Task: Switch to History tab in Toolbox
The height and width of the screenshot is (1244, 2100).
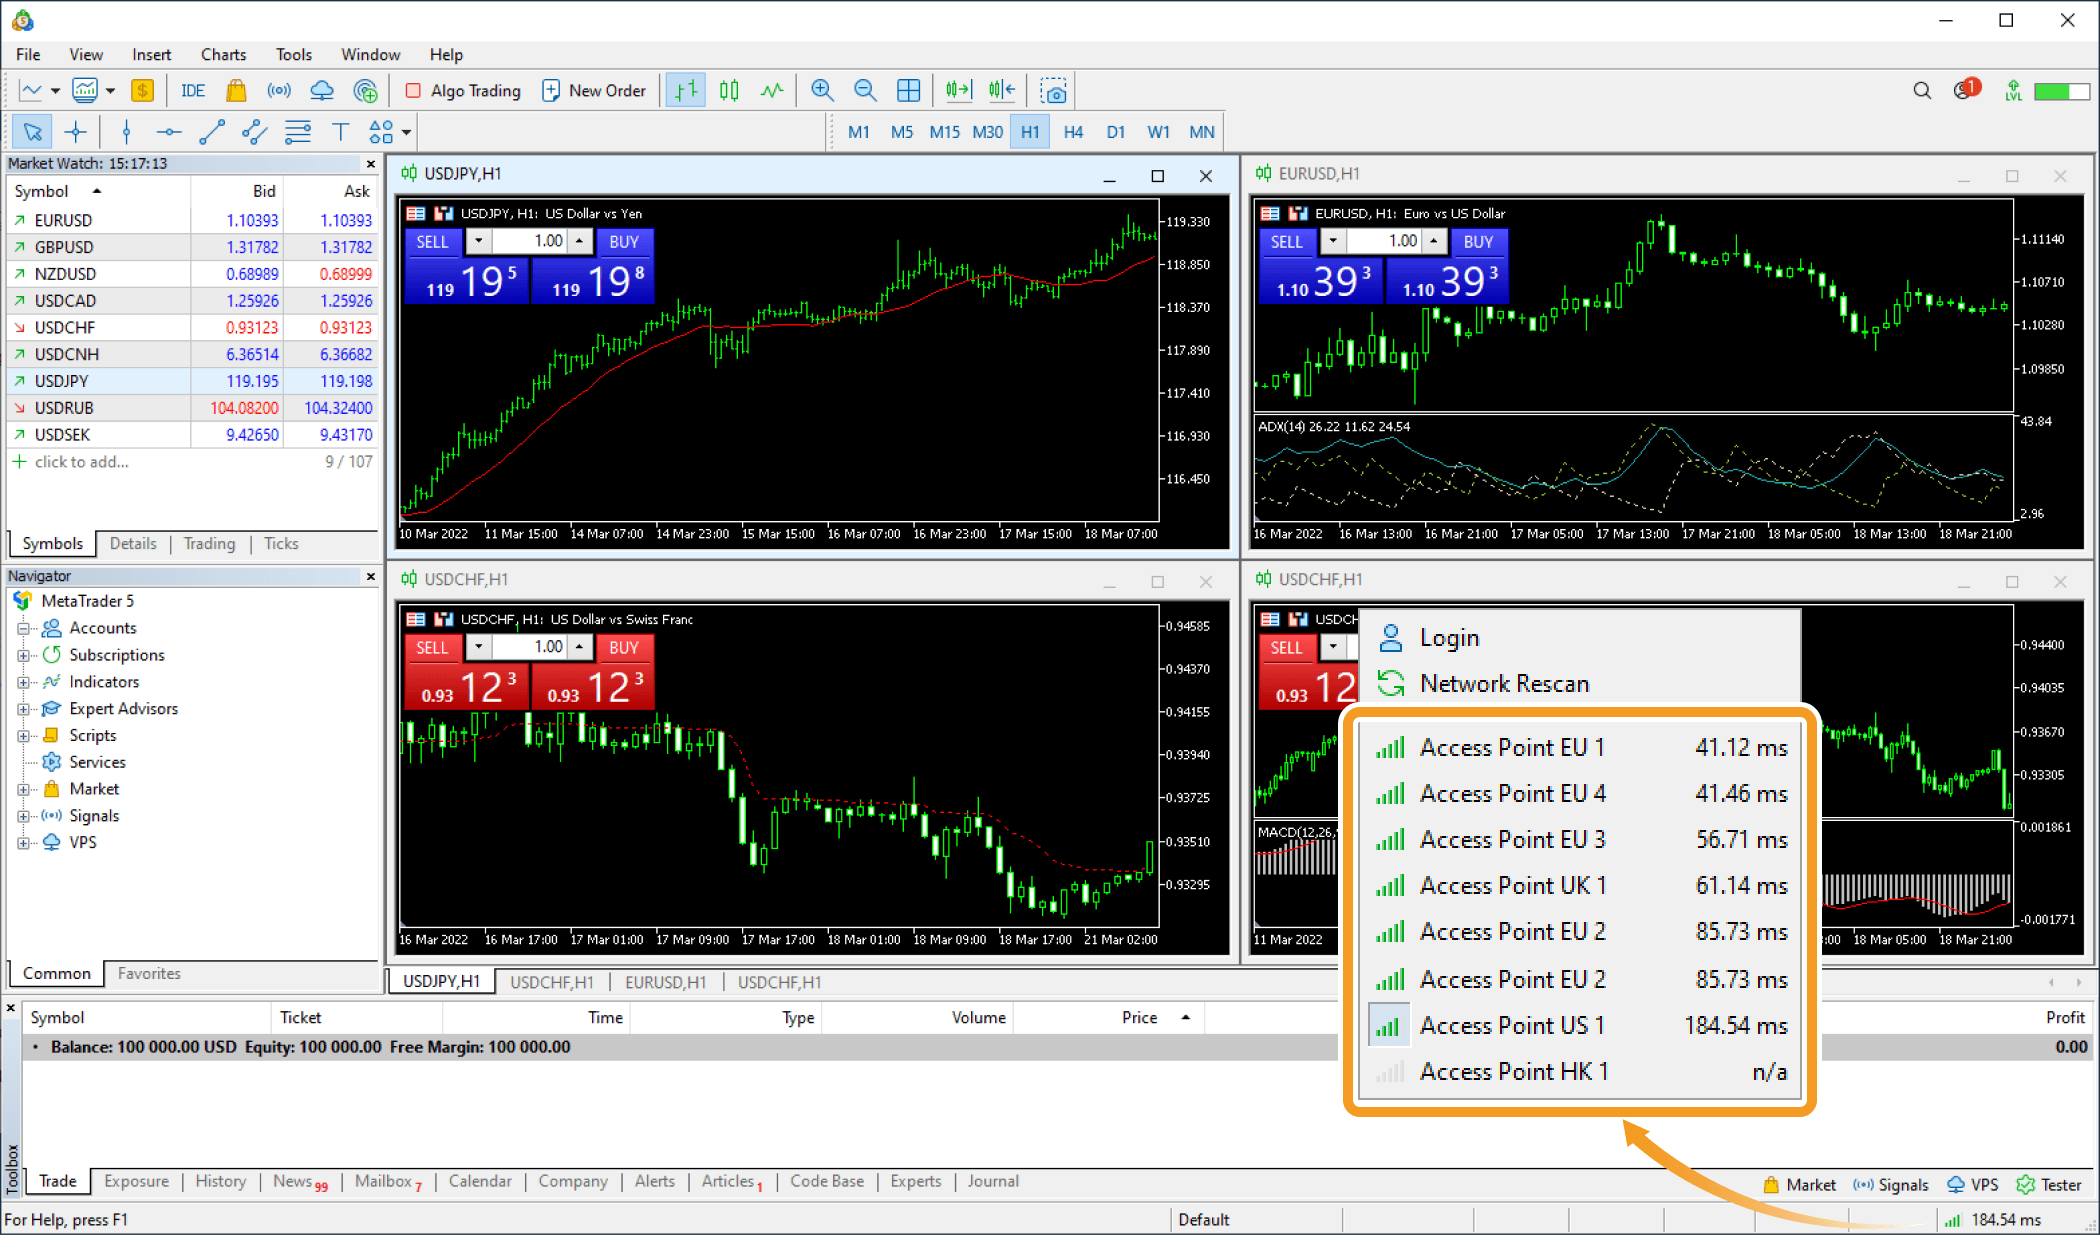Action: [x=221, y=1181]
